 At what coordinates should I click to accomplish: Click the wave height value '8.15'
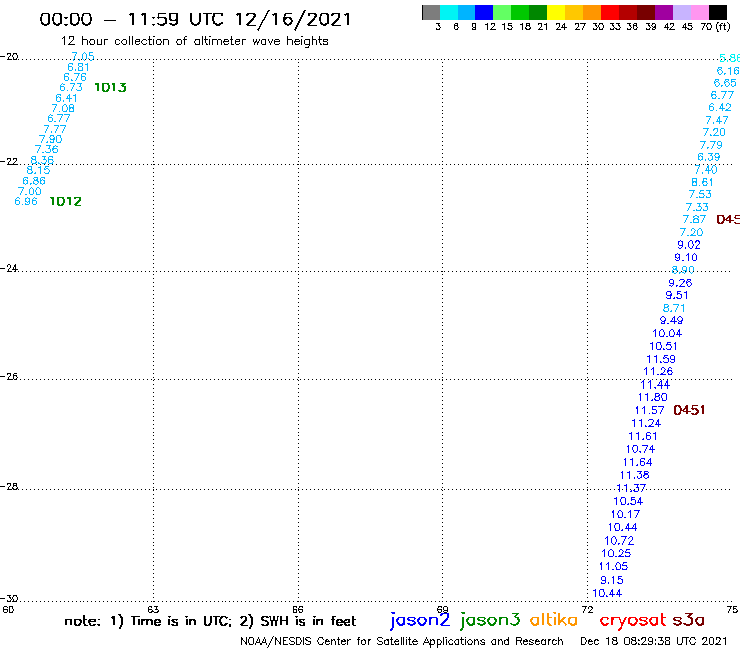[38, 170]
